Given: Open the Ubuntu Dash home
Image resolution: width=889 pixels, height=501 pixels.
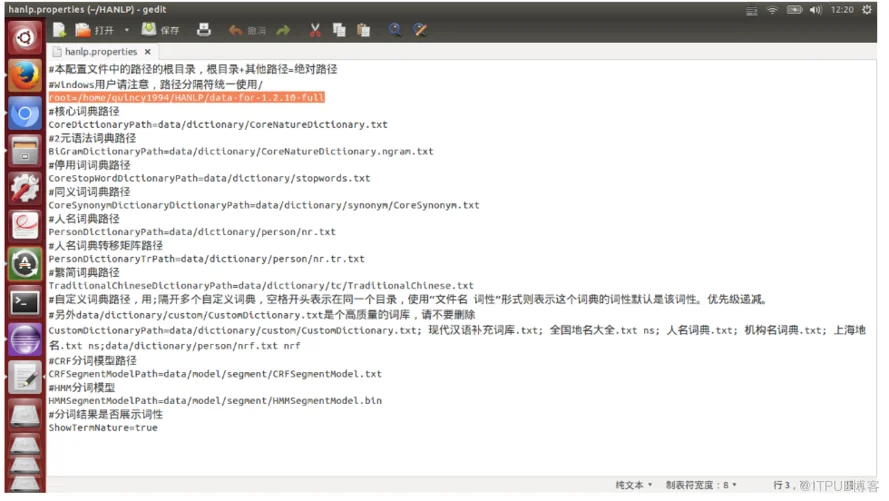Looking at the screenshot, I should (24, 38).
